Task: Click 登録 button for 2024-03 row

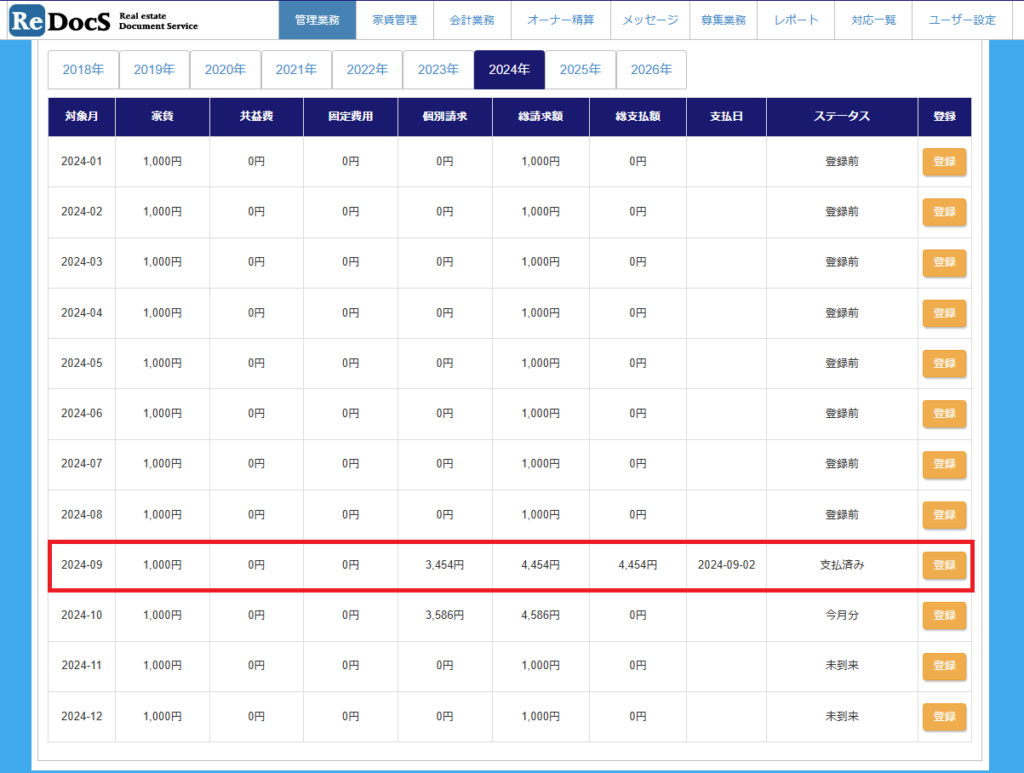Action: pyautogui.click(x=944, y=262)
